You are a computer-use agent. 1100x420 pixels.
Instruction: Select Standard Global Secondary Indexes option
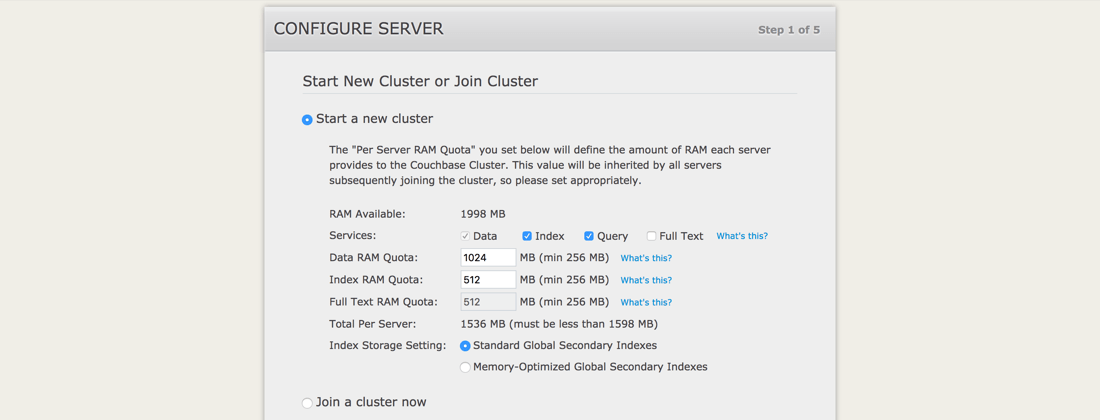click(465, 346)
